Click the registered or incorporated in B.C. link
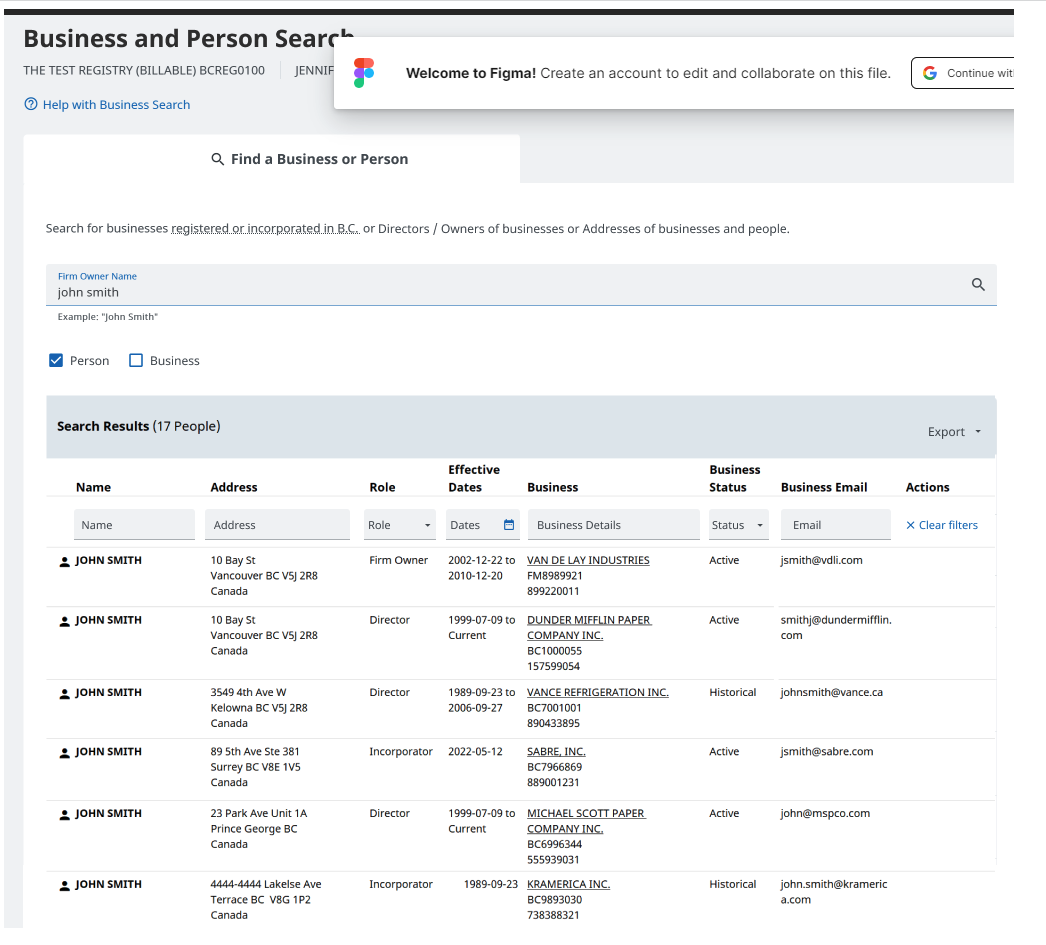 [x=265, y=228]
